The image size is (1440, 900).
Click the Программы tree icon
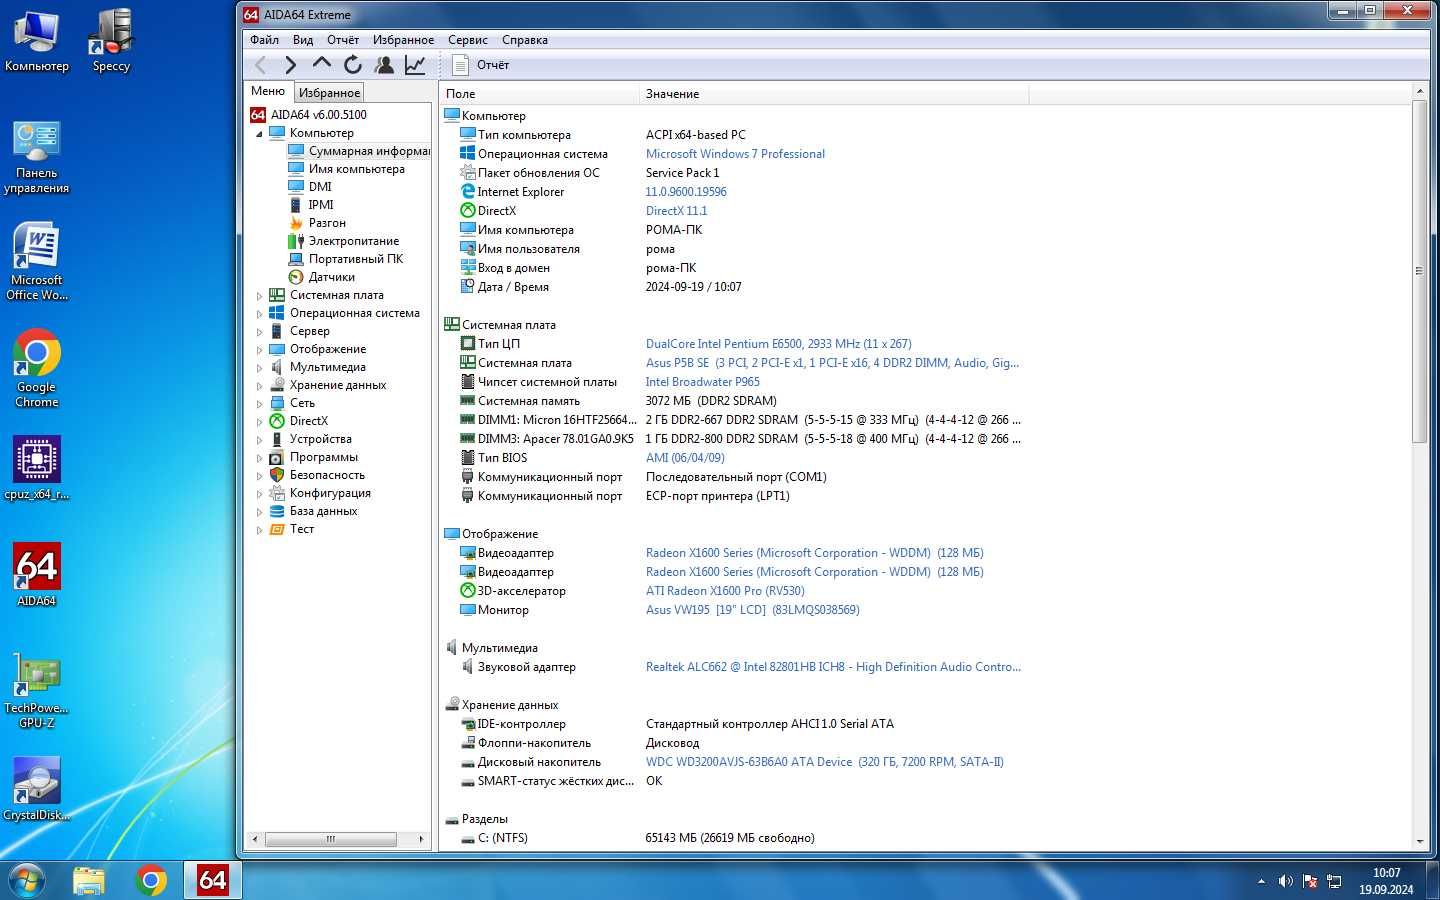click(x=277, y=457)
